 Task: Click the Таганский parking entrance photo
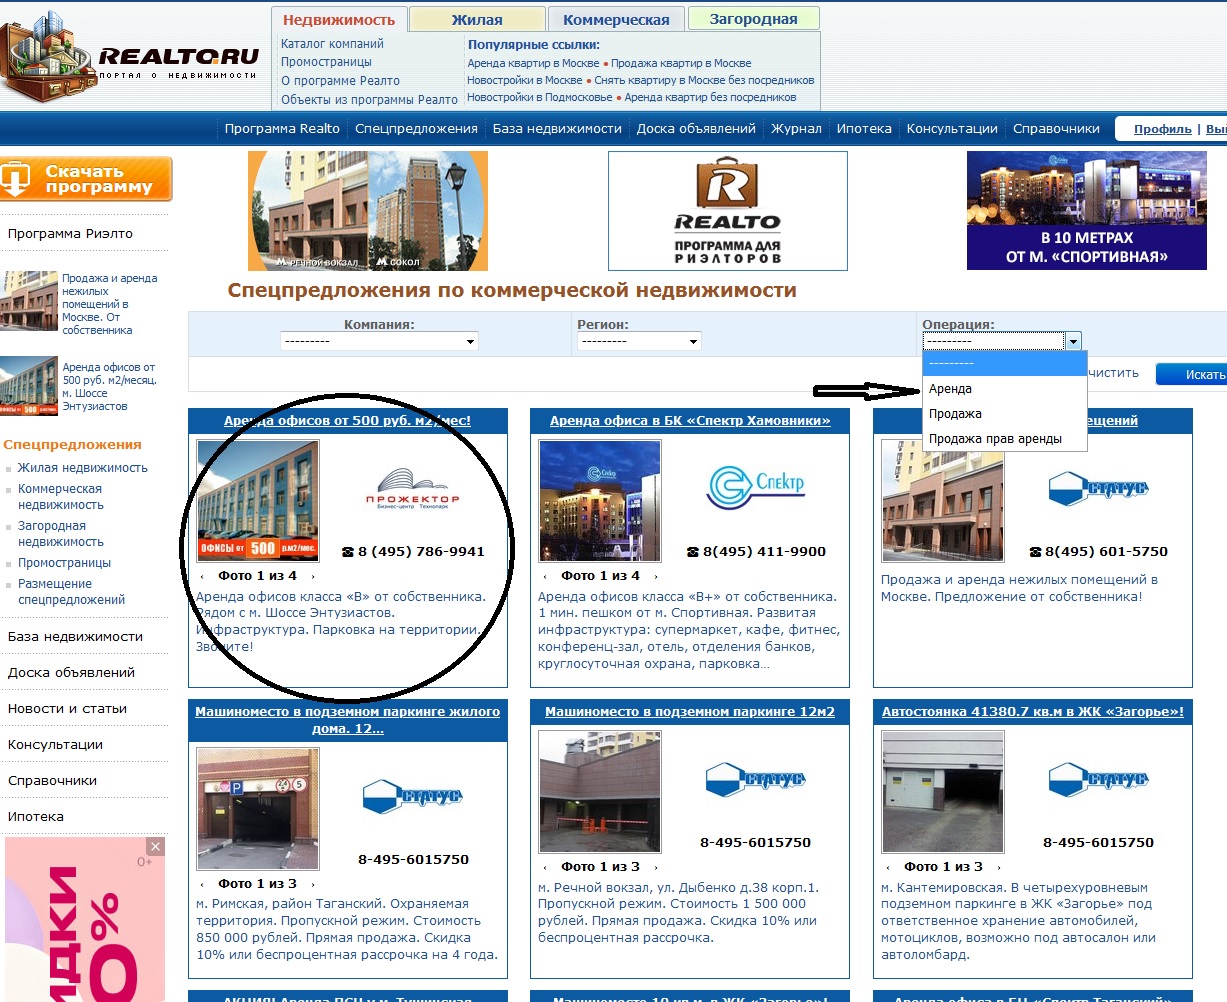(258, 809)
